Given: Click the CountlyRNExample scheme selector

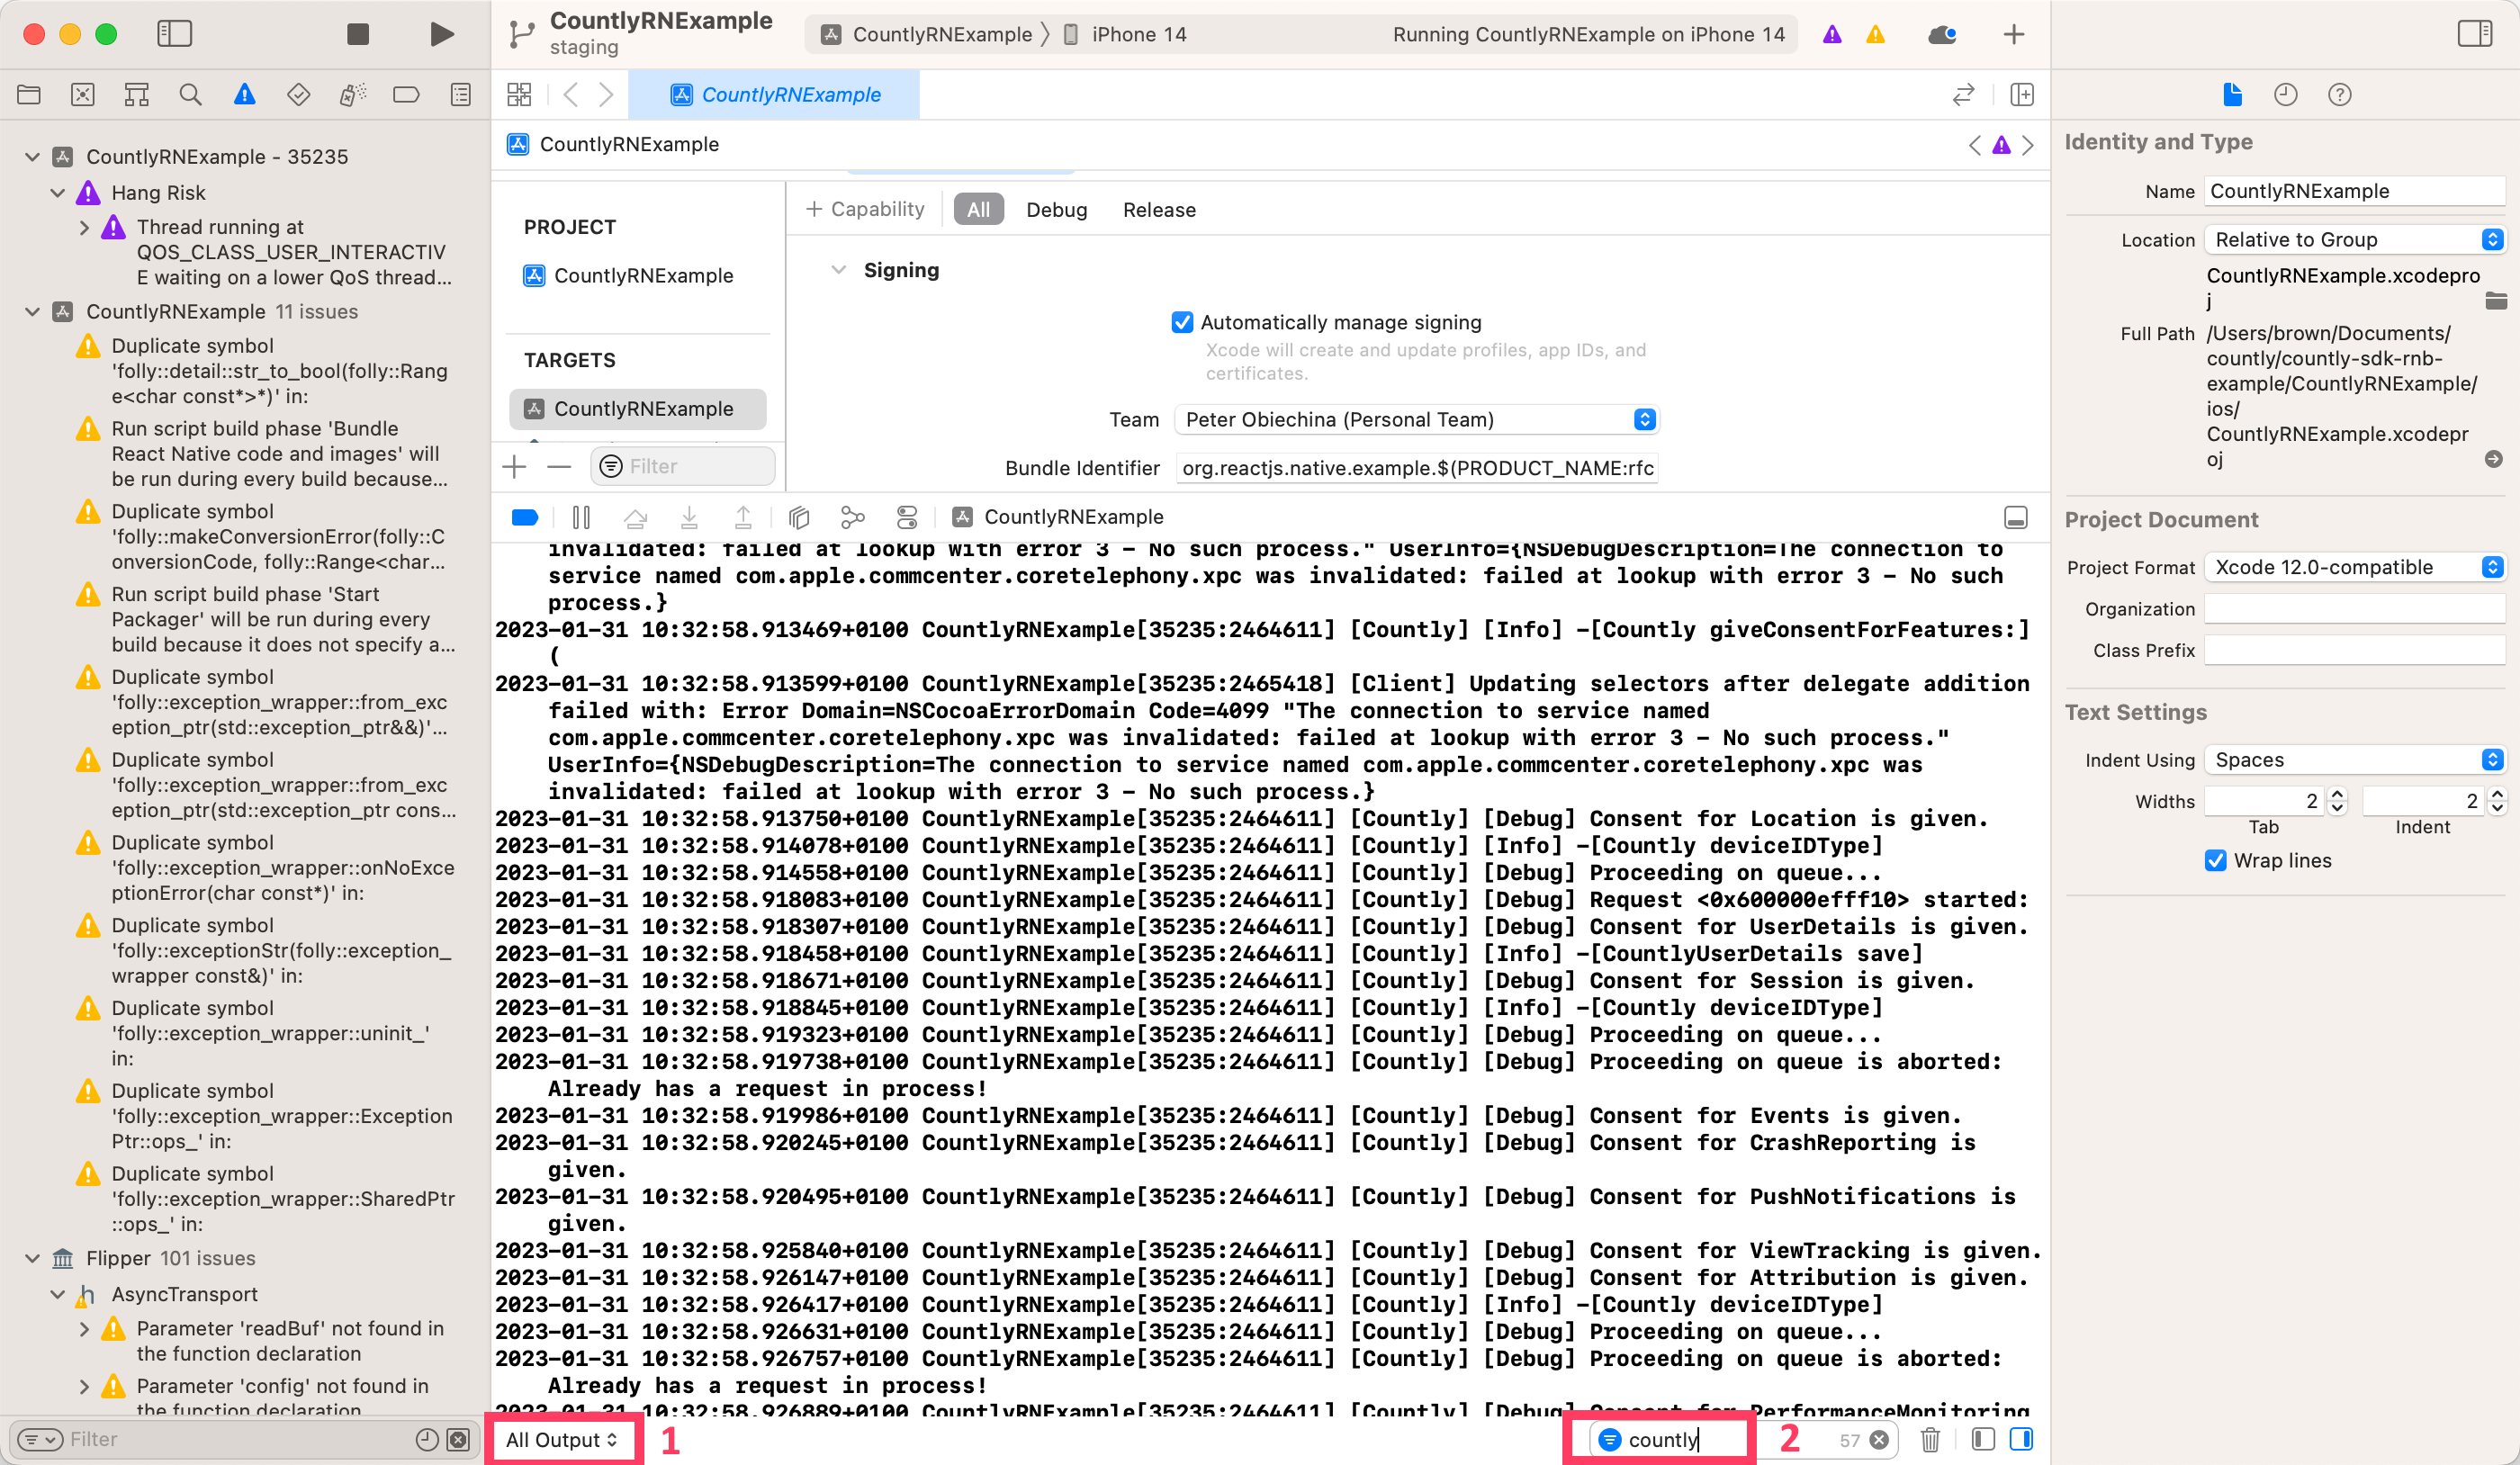Looking at the screenshot, I should (926, 35).
